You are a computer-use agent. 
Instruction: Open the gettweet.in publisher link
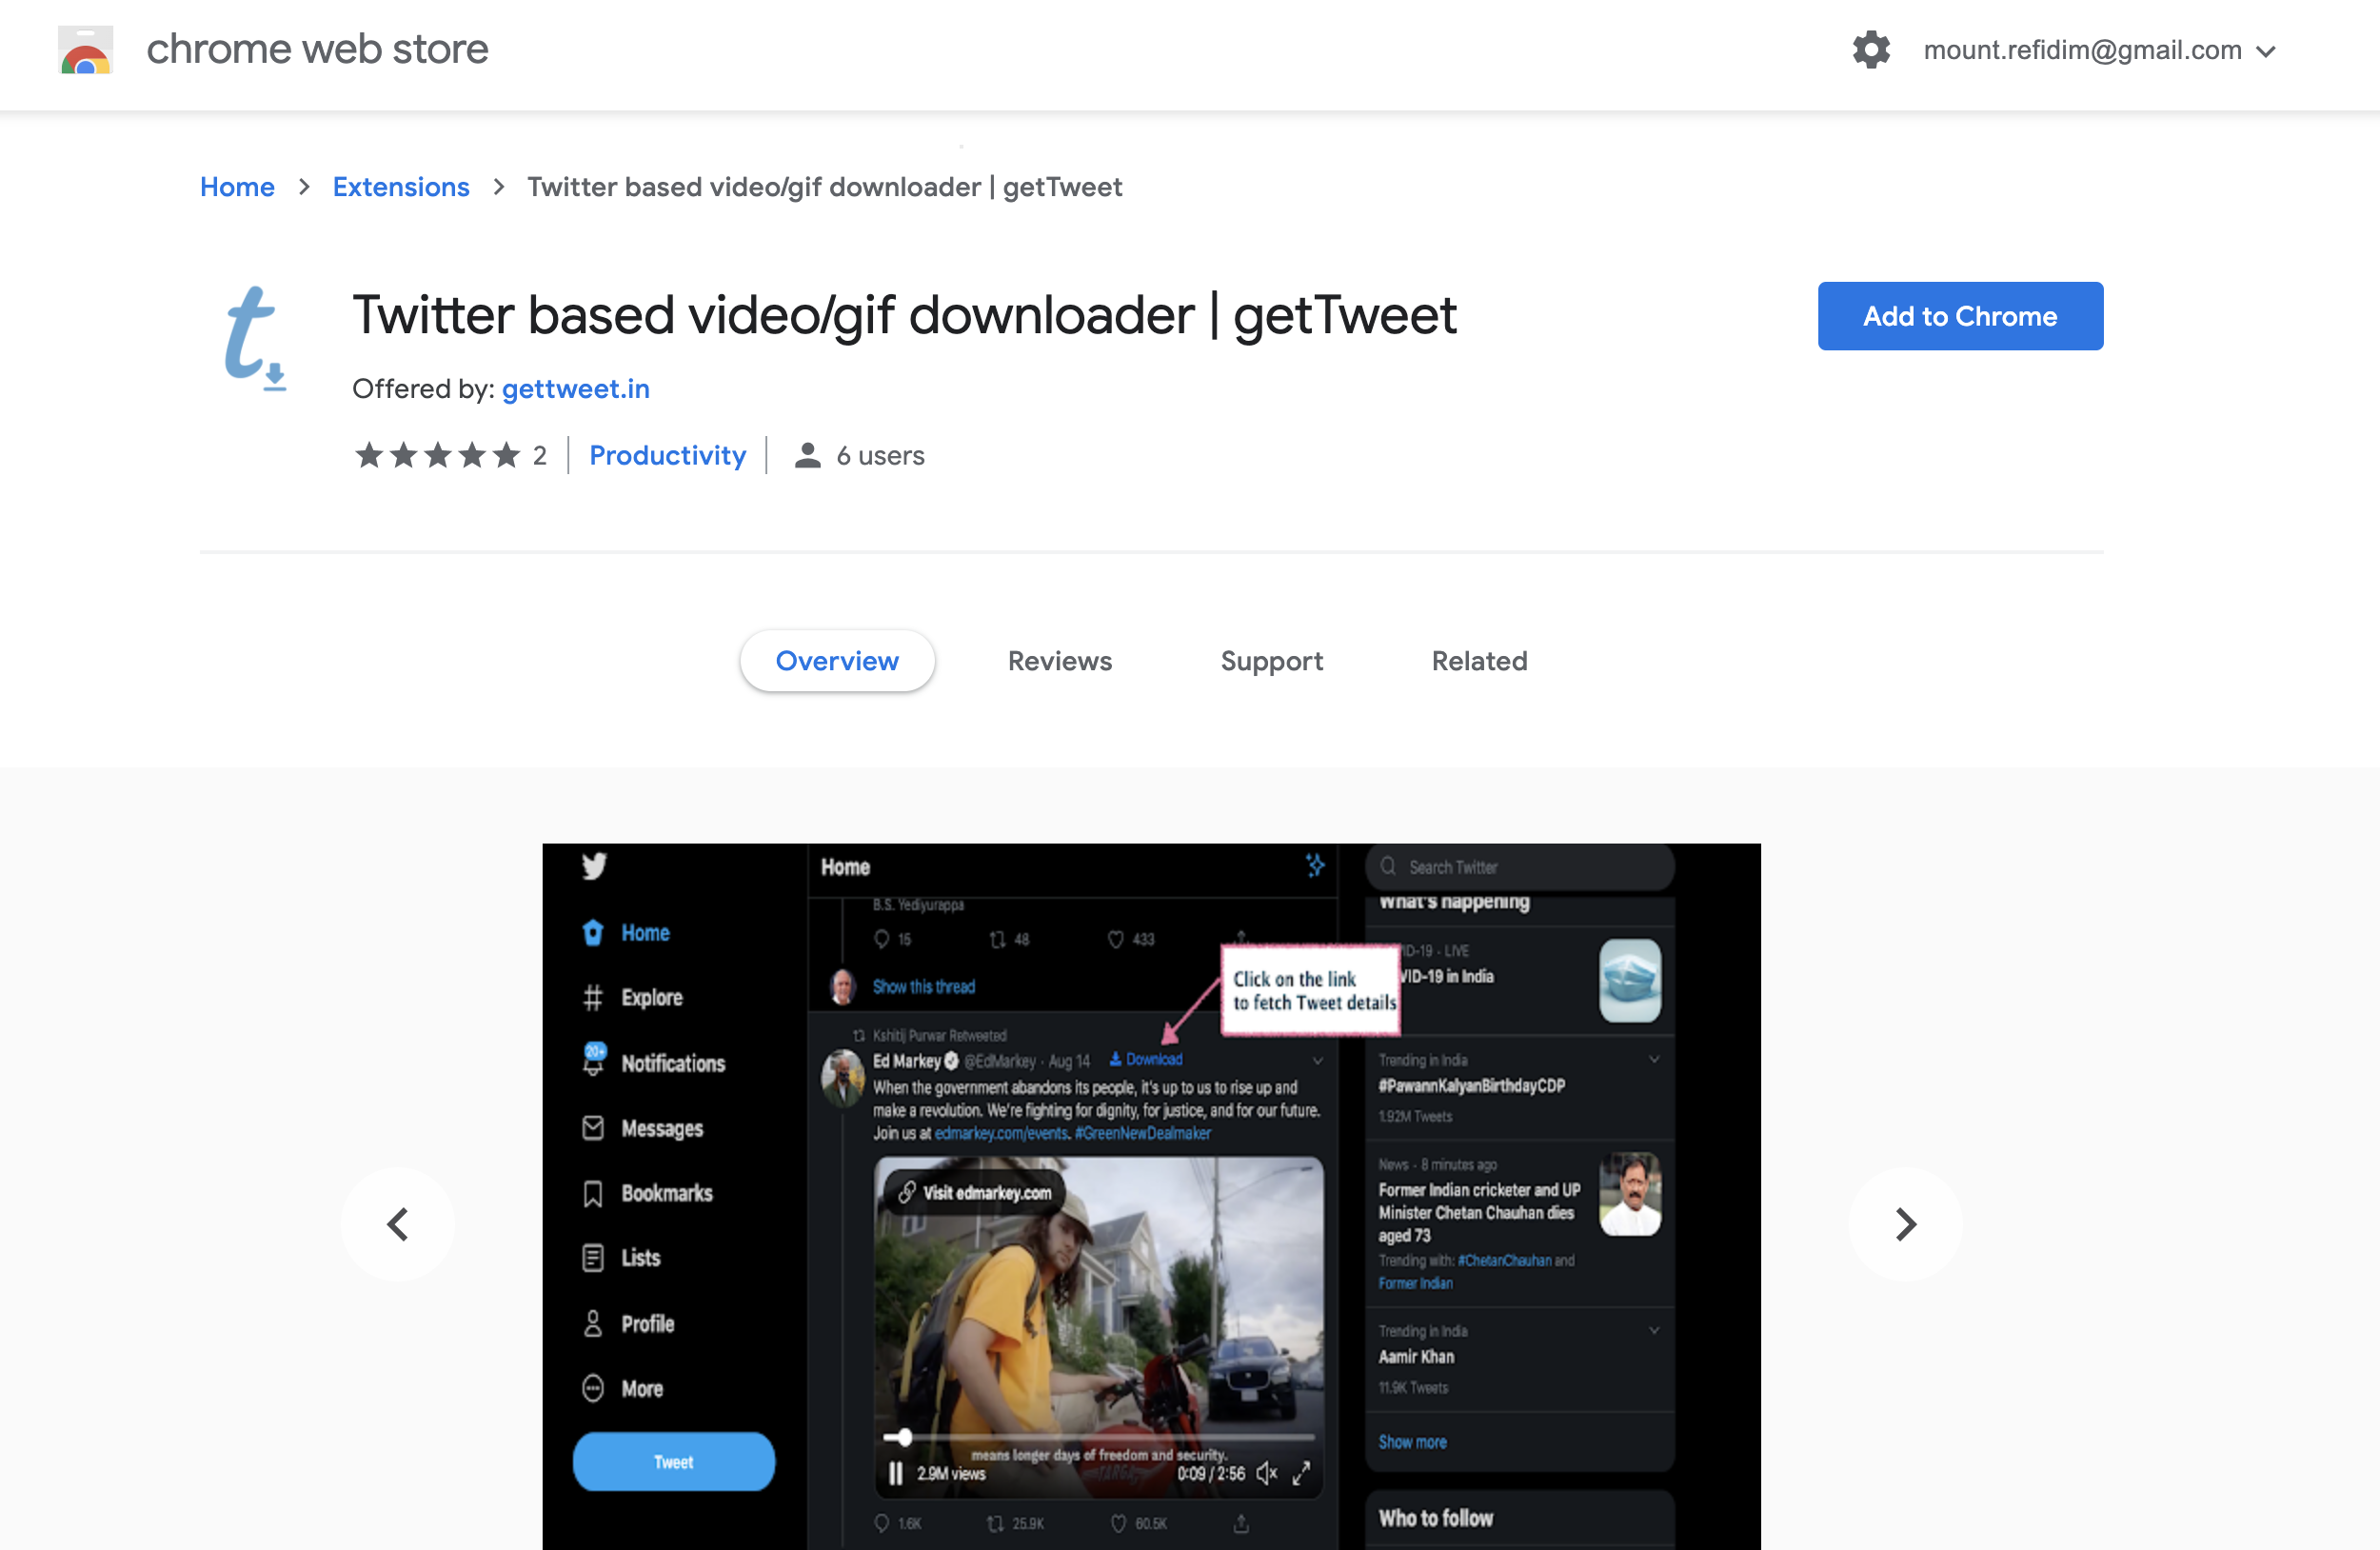(575, 389)
